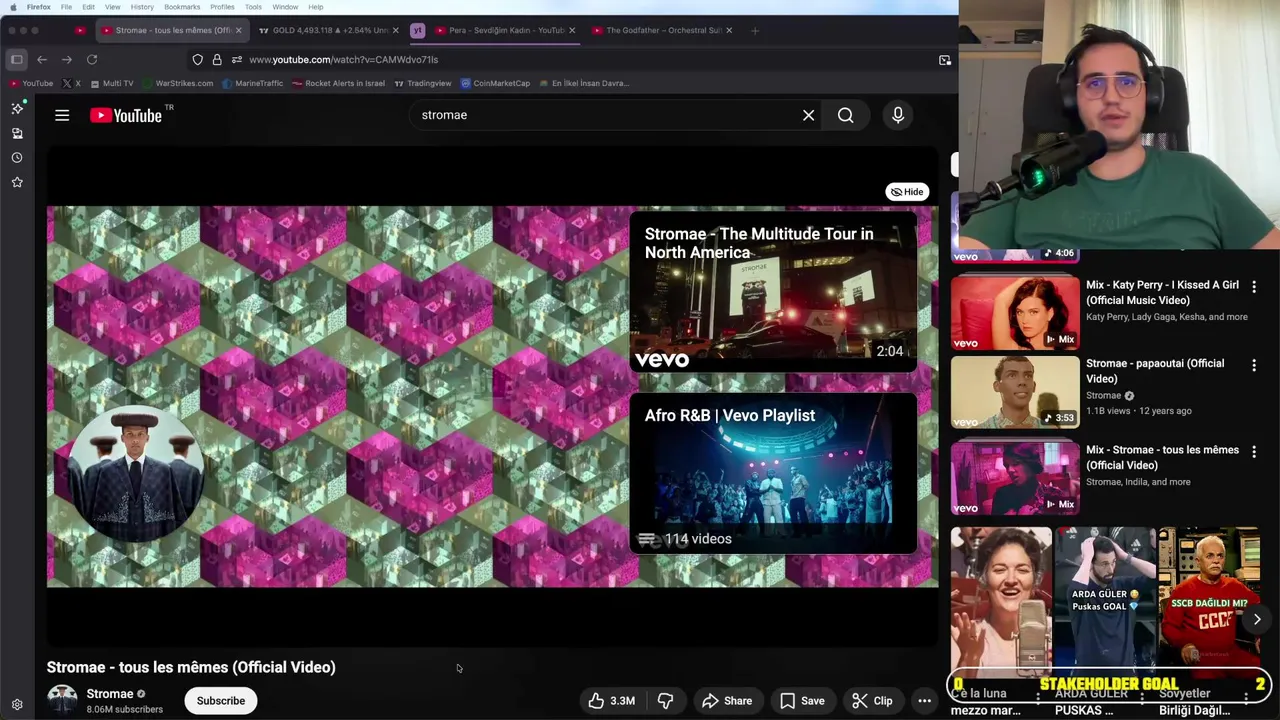The width and height of the screenshot is (1280, 720).
Task: Open the Tools menu in the menu bar
Action: coord(253,7)
